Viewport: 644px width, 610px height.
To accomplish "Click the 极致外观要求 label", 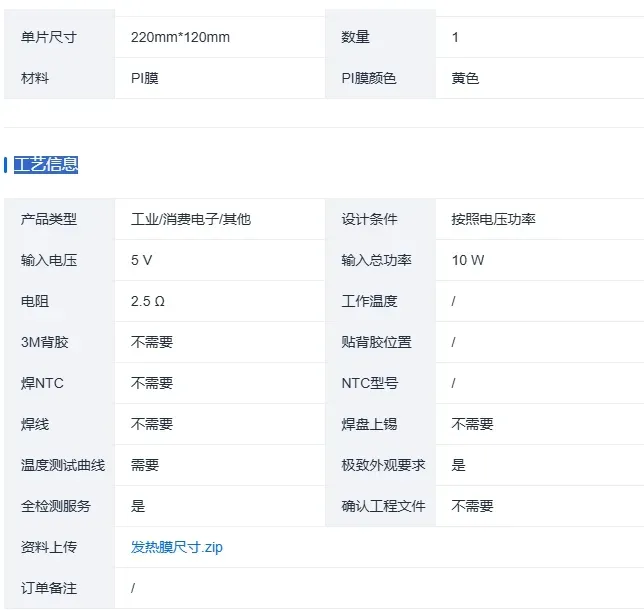I will 383,465.
